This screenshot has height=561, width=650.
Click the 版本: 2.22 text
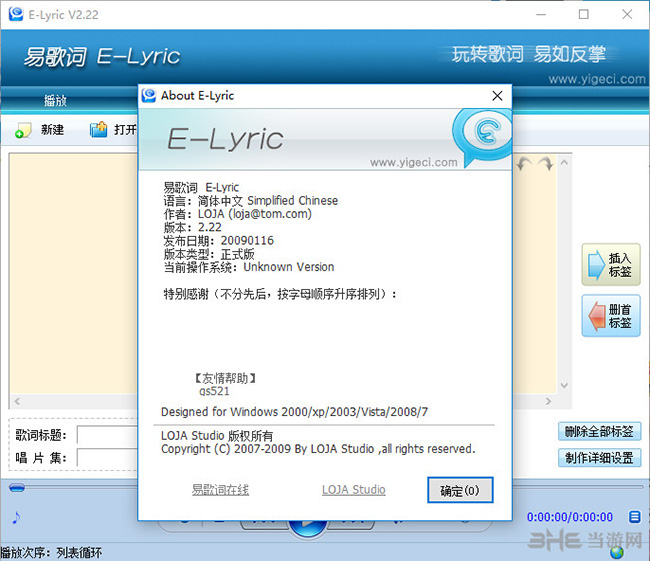192,227
